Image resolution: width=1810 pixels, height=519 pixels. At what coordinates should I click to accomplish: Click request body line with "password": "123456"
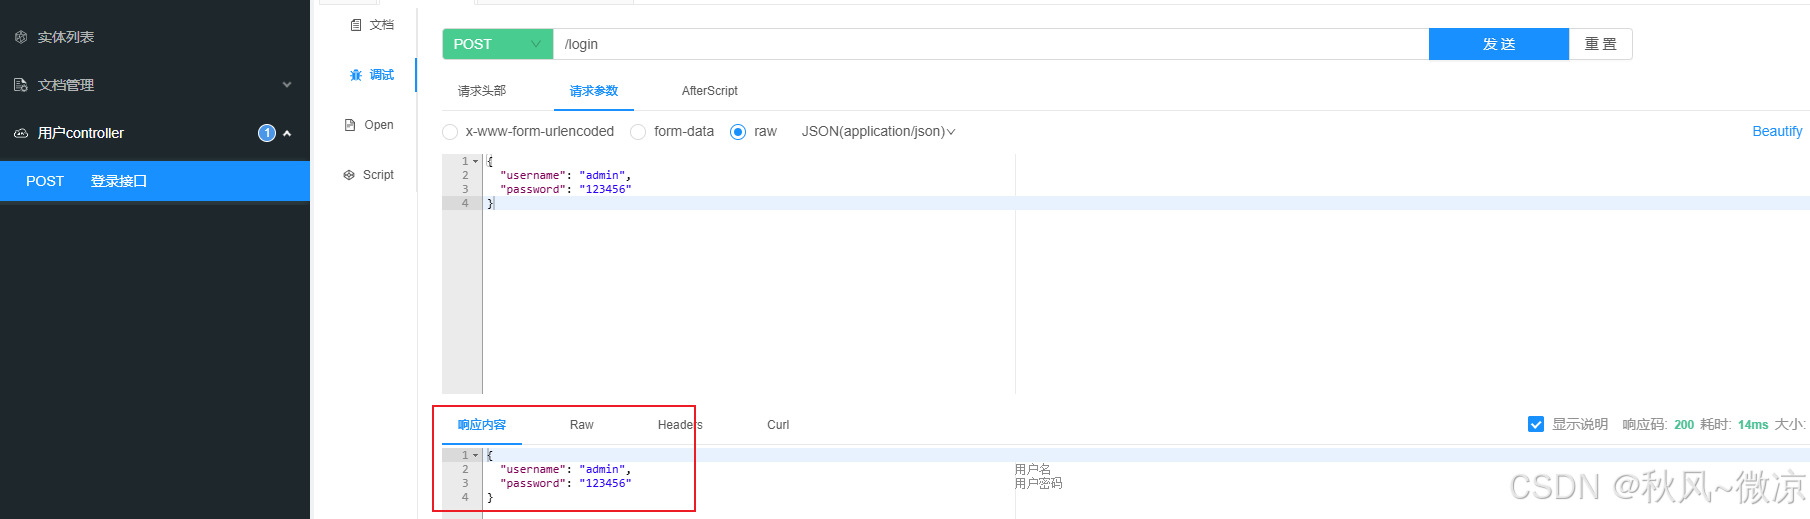coord(565,189)
